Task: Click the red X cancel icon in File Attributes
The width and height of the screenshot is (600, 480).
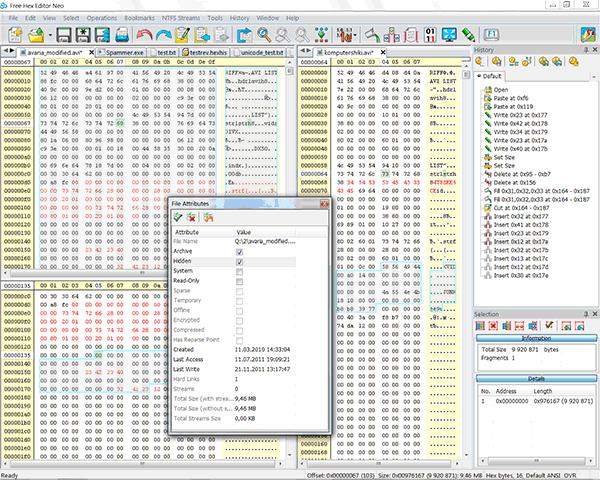Action: point(192,217)
